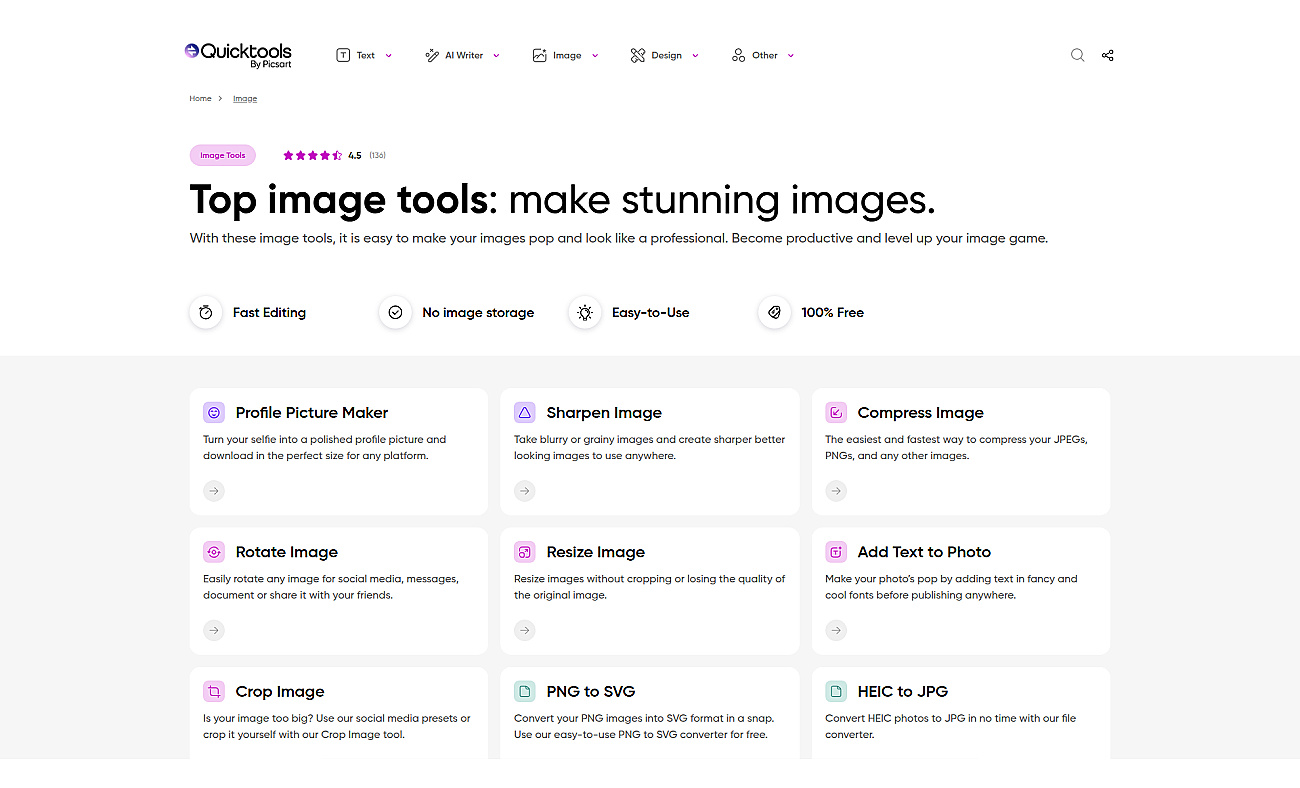The width and height of the screenshot is (1300, 788).
Task: Open Resize Image tool title
Action: click(596, 552)
